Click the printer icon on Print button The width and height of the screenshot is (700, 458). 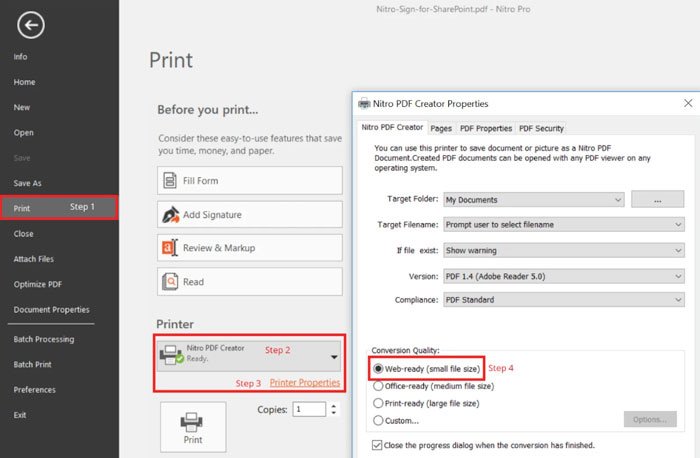[192, 422]
